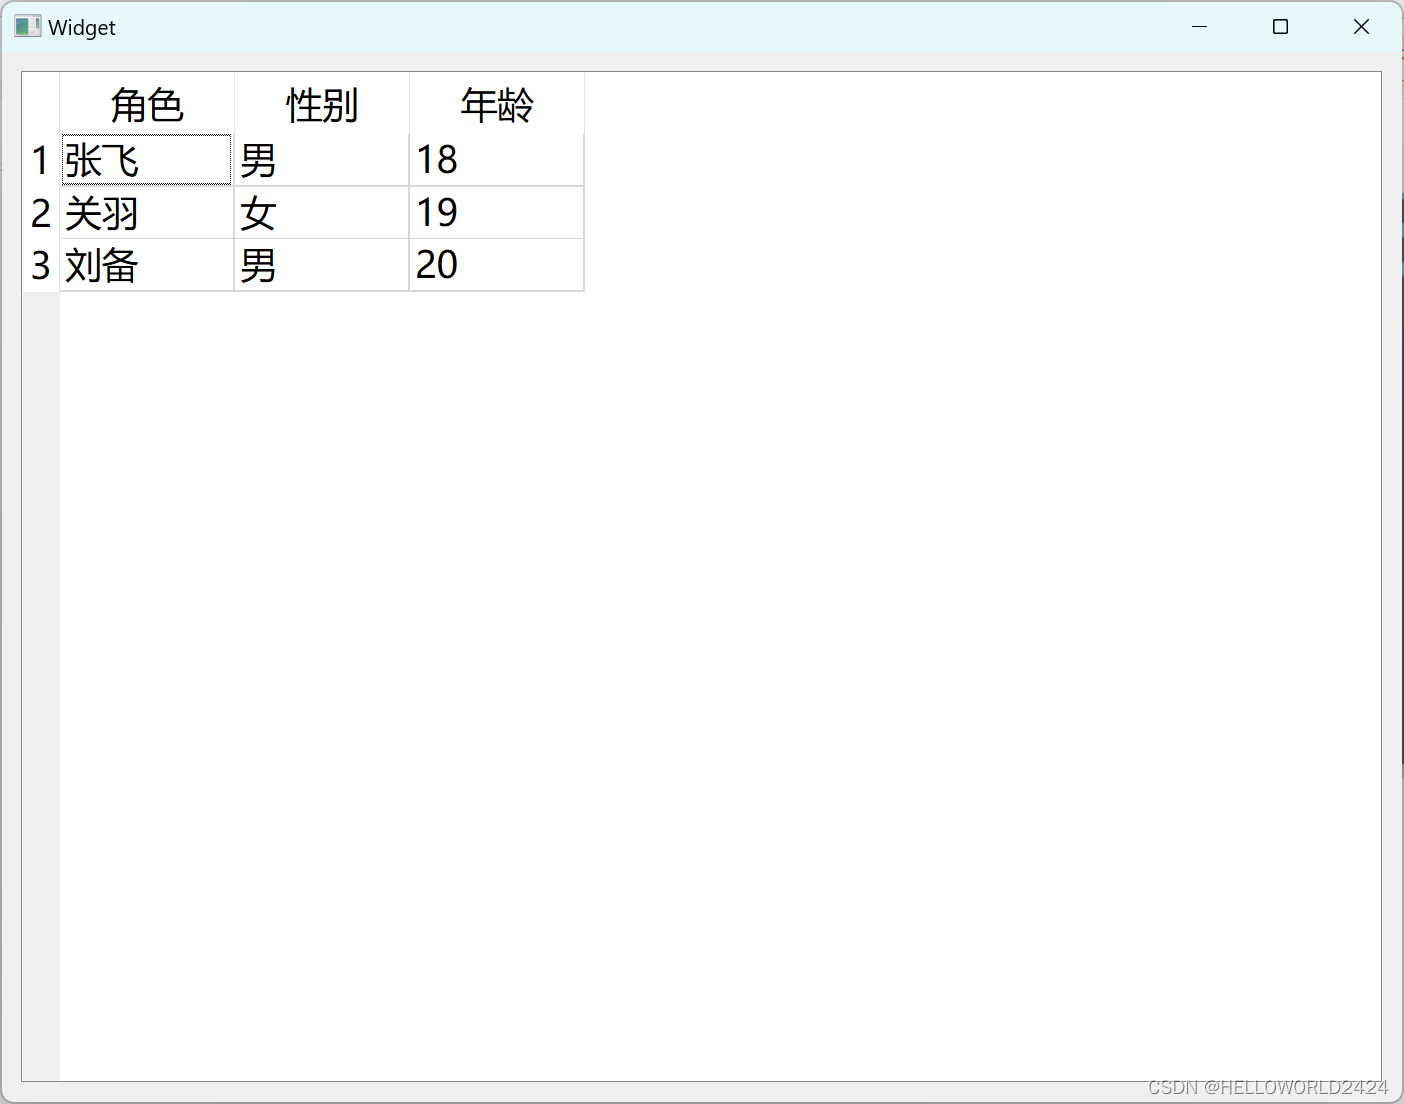This screenshot has width=1404, height=1104.
Task: Select the 角色 column header
Action: [x=147, y=104]
